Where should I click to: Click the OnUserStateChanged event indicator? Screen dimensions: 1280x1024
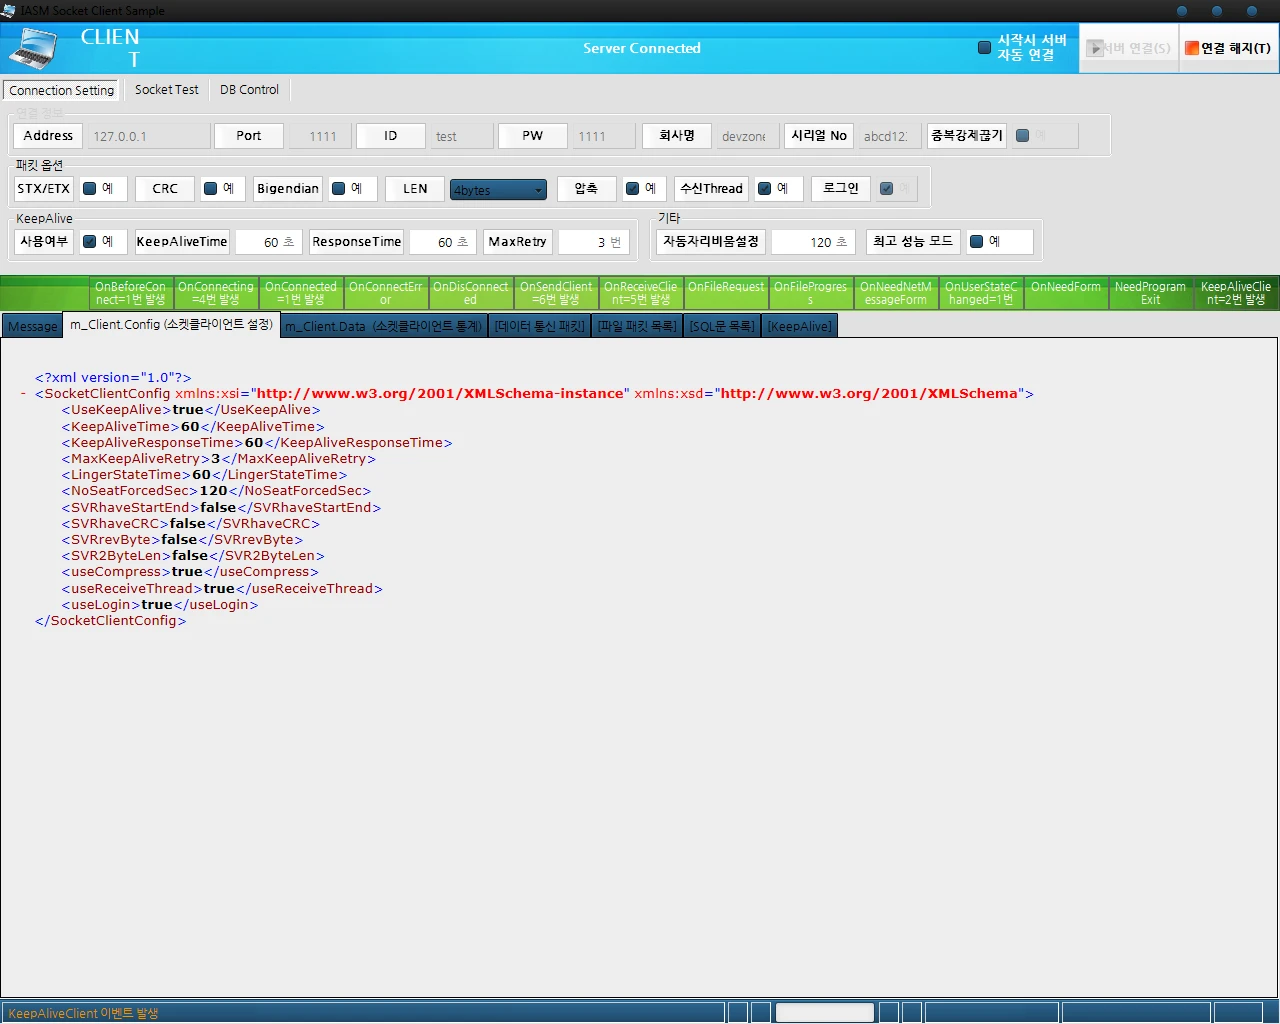(981, 293)
